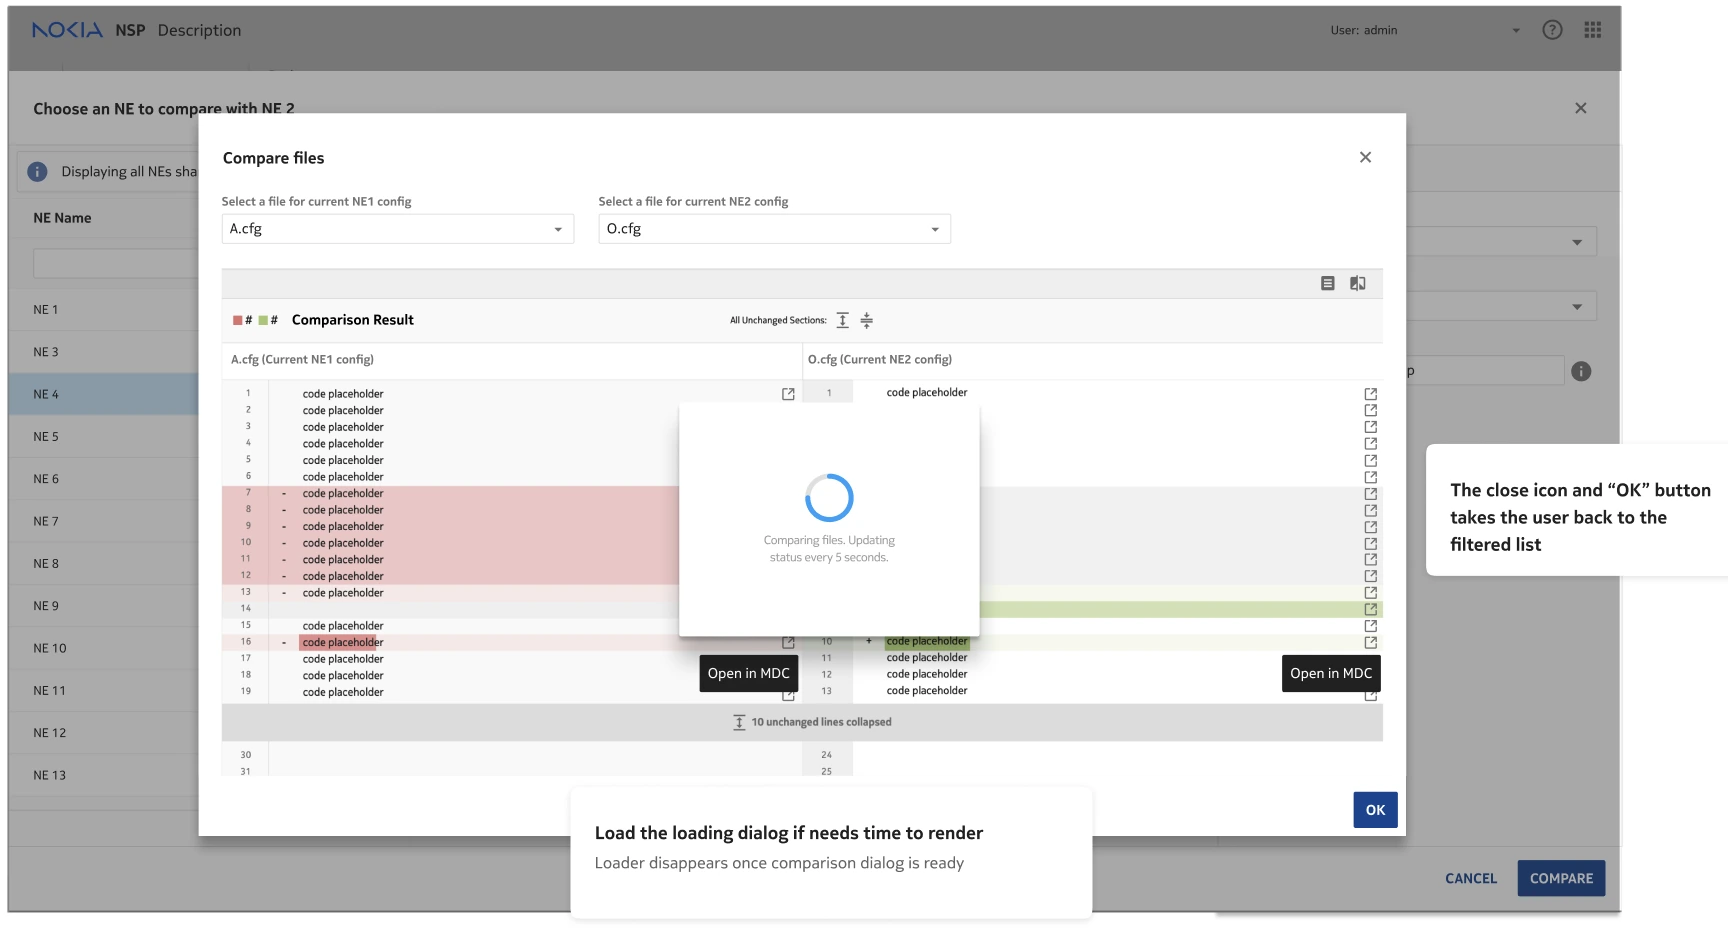This screenshot has height=938, width=1728.
Task: Click the info icon on the right panel
Action: [x=1581, y=371]
